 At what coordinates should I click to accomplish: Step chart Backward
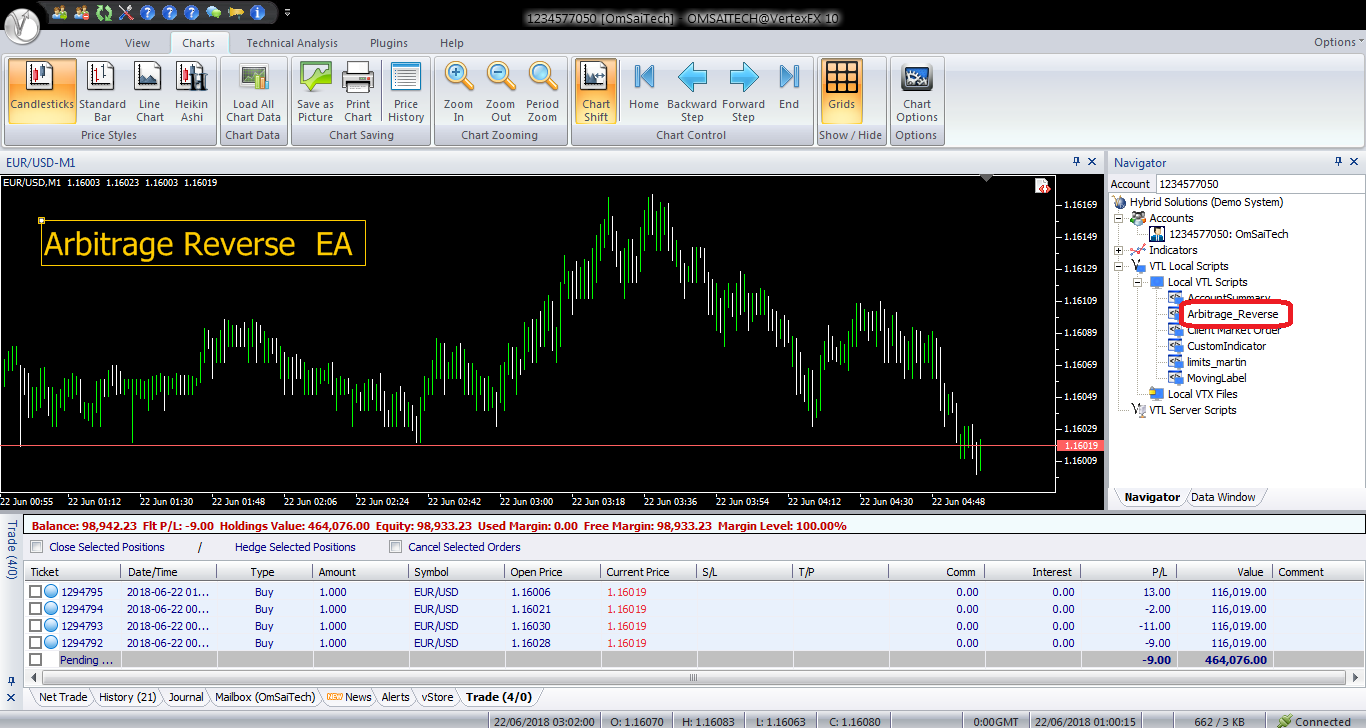point(692,91)
